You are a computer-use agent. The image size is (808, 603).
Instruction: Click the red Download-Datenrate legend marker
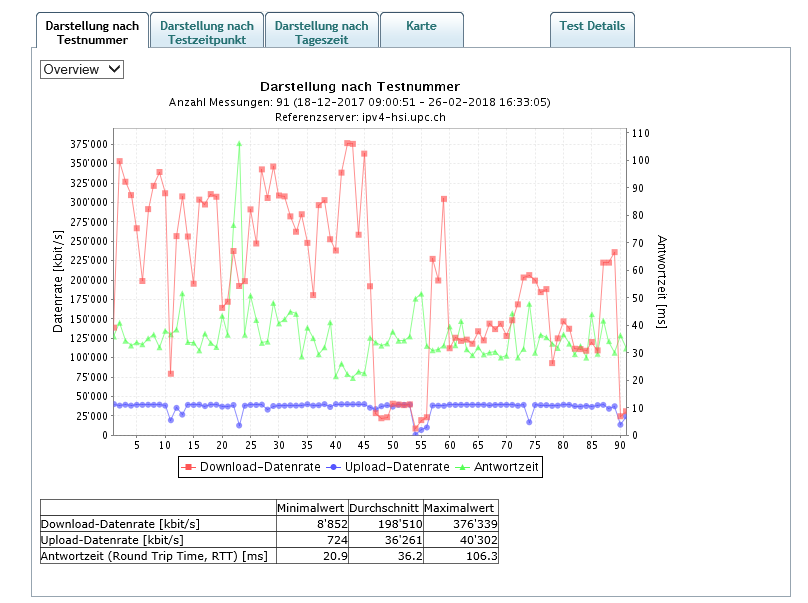(x=189, y=466)
